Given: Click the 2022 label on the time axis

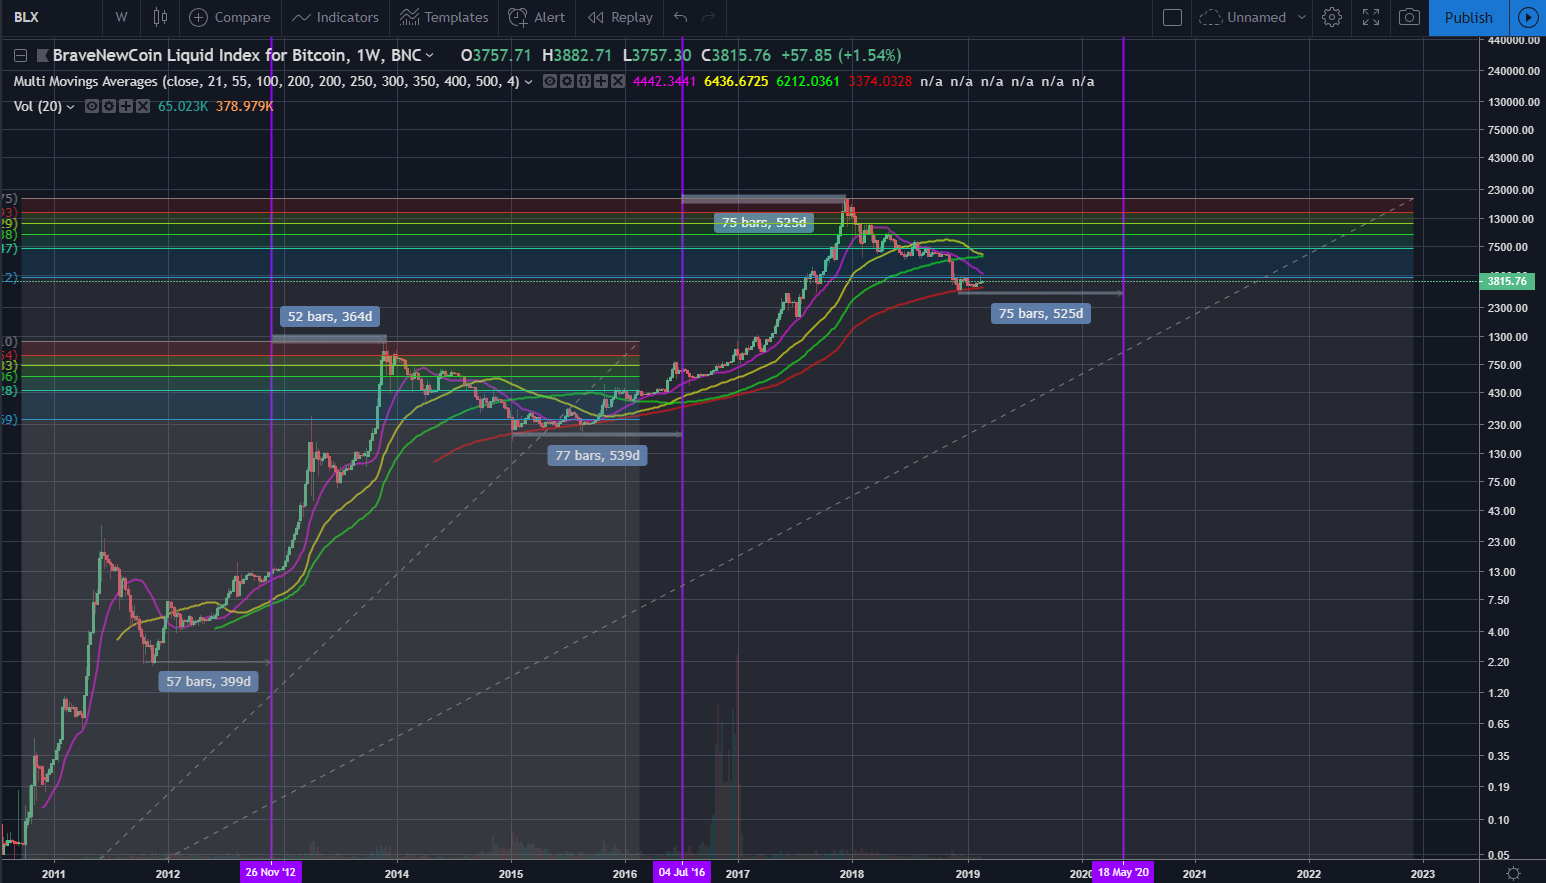Looking at the screenshot, I should tap(1308, 874).
